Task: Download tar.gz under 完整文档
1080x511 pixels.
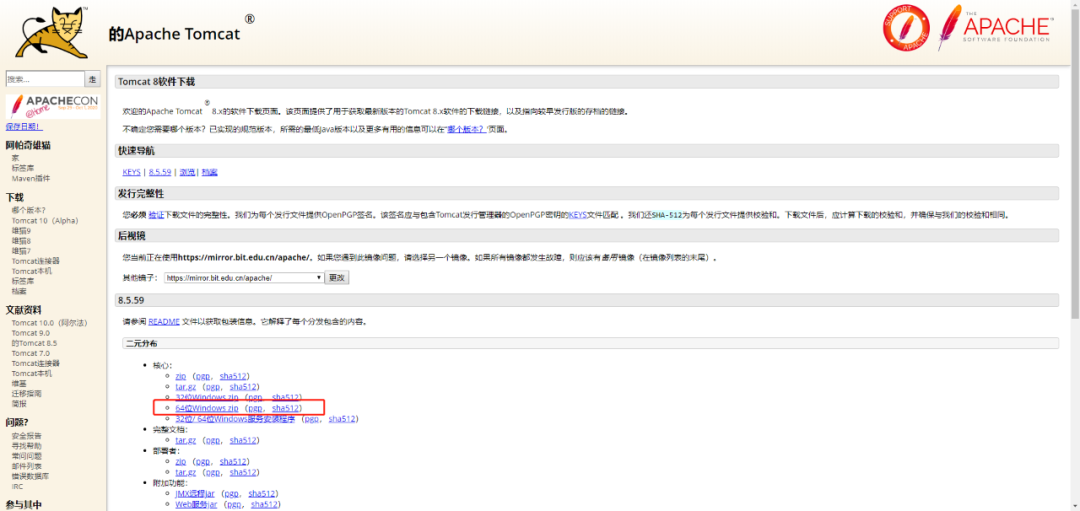Action: pos(186,440)
